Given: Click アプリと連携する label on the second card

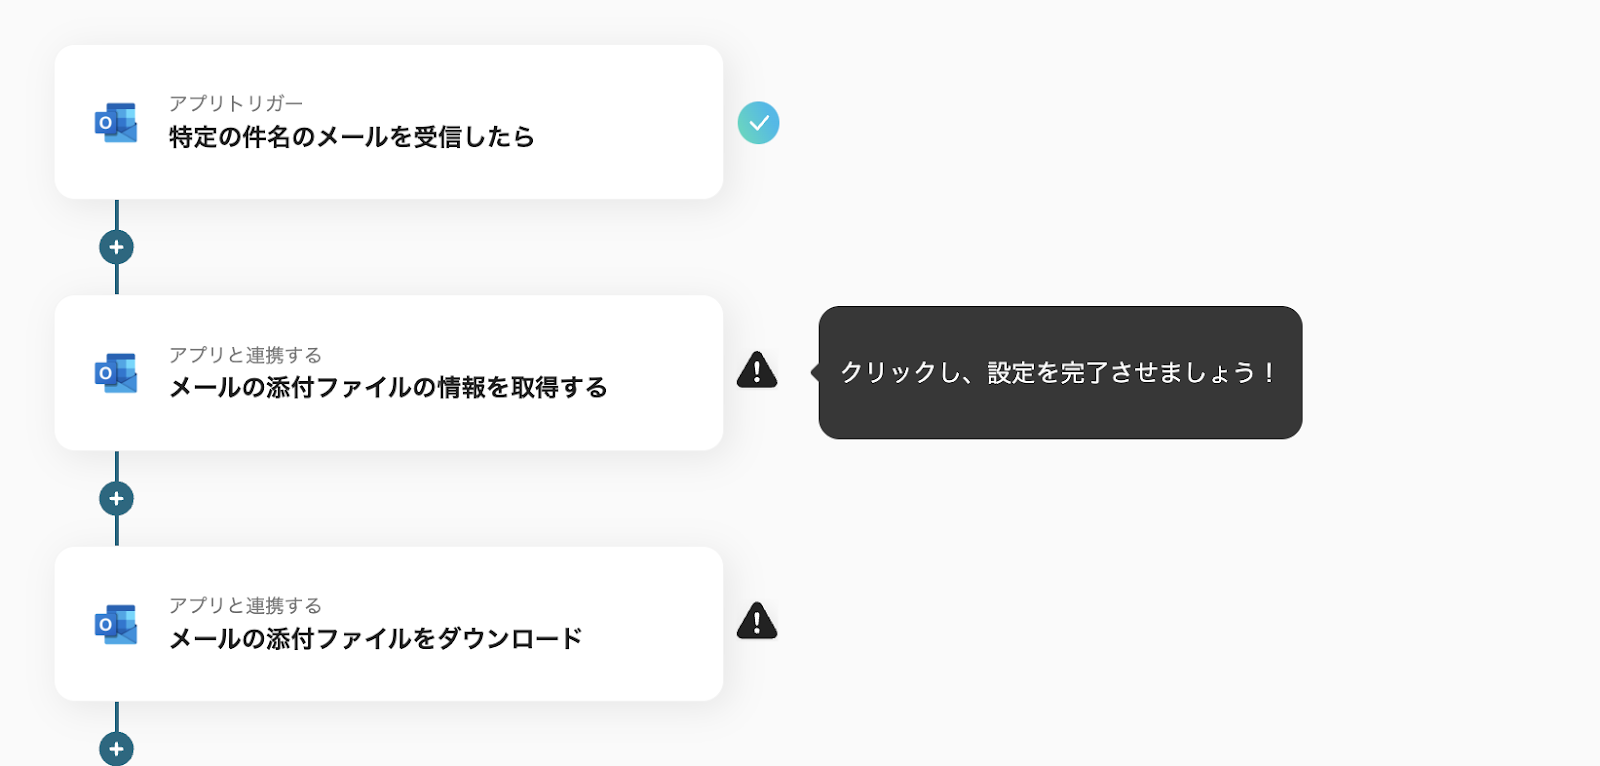Looking at the screenshot, I should point(245,355).
